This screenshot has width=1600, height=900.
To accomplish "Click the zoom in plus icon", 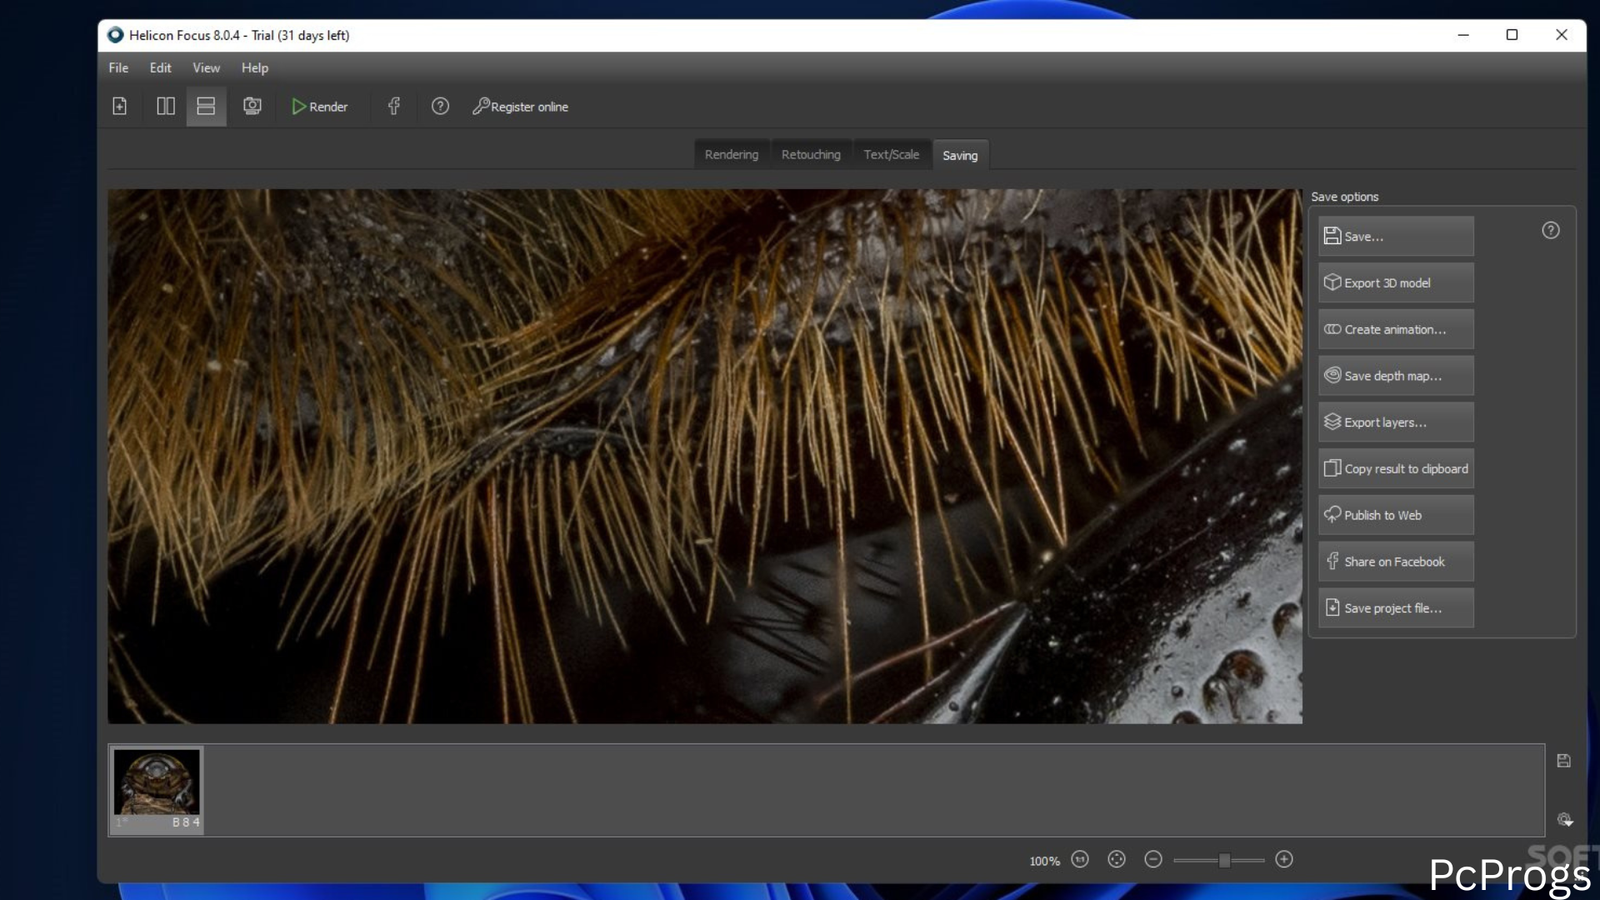I will (x=1284, y=860).
